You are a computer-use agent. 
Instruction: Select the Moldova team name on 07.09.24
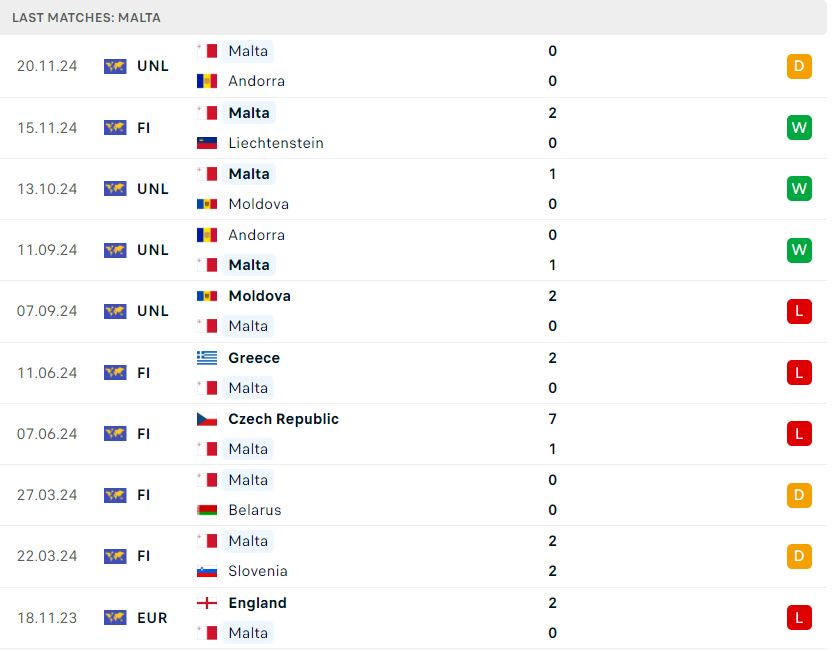pos(259,296)
